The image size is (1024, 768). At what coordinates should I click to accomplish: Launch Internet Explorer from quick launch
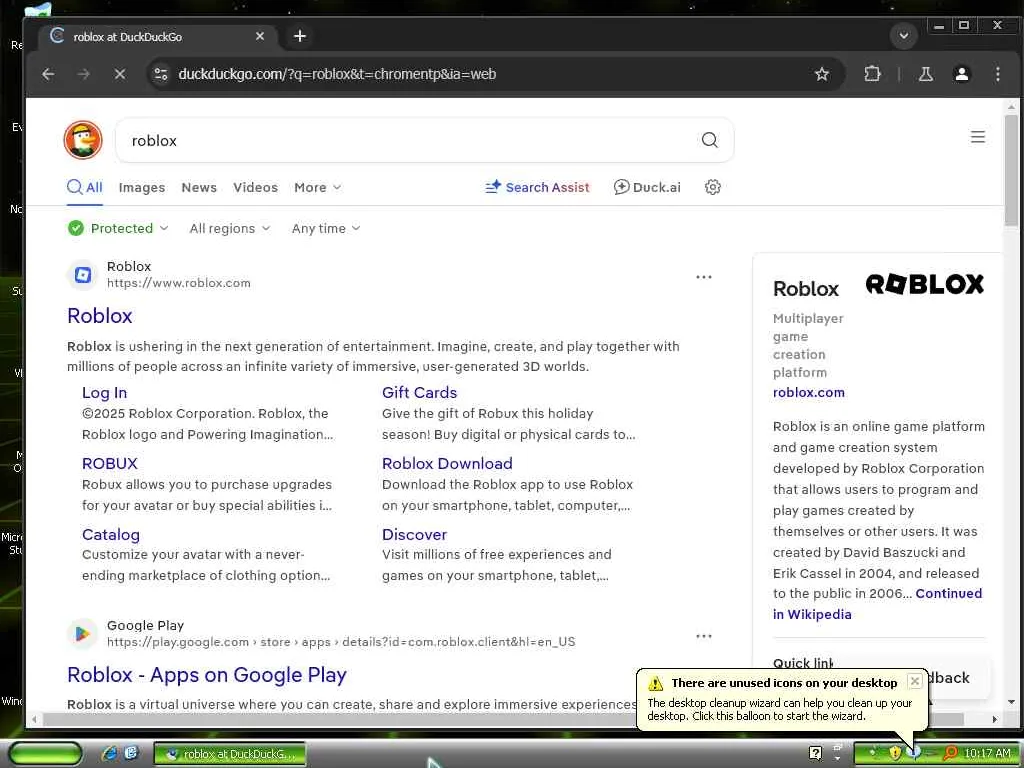click(x=110, y=753)
